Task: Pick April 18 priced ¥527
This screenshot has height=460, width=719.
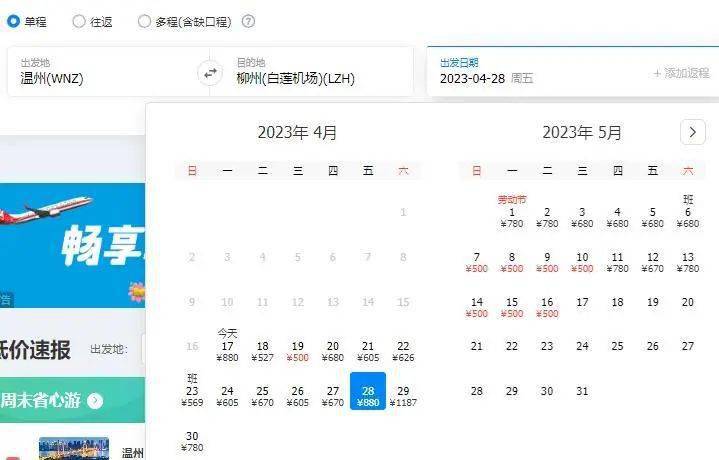Action: (262, 351)
